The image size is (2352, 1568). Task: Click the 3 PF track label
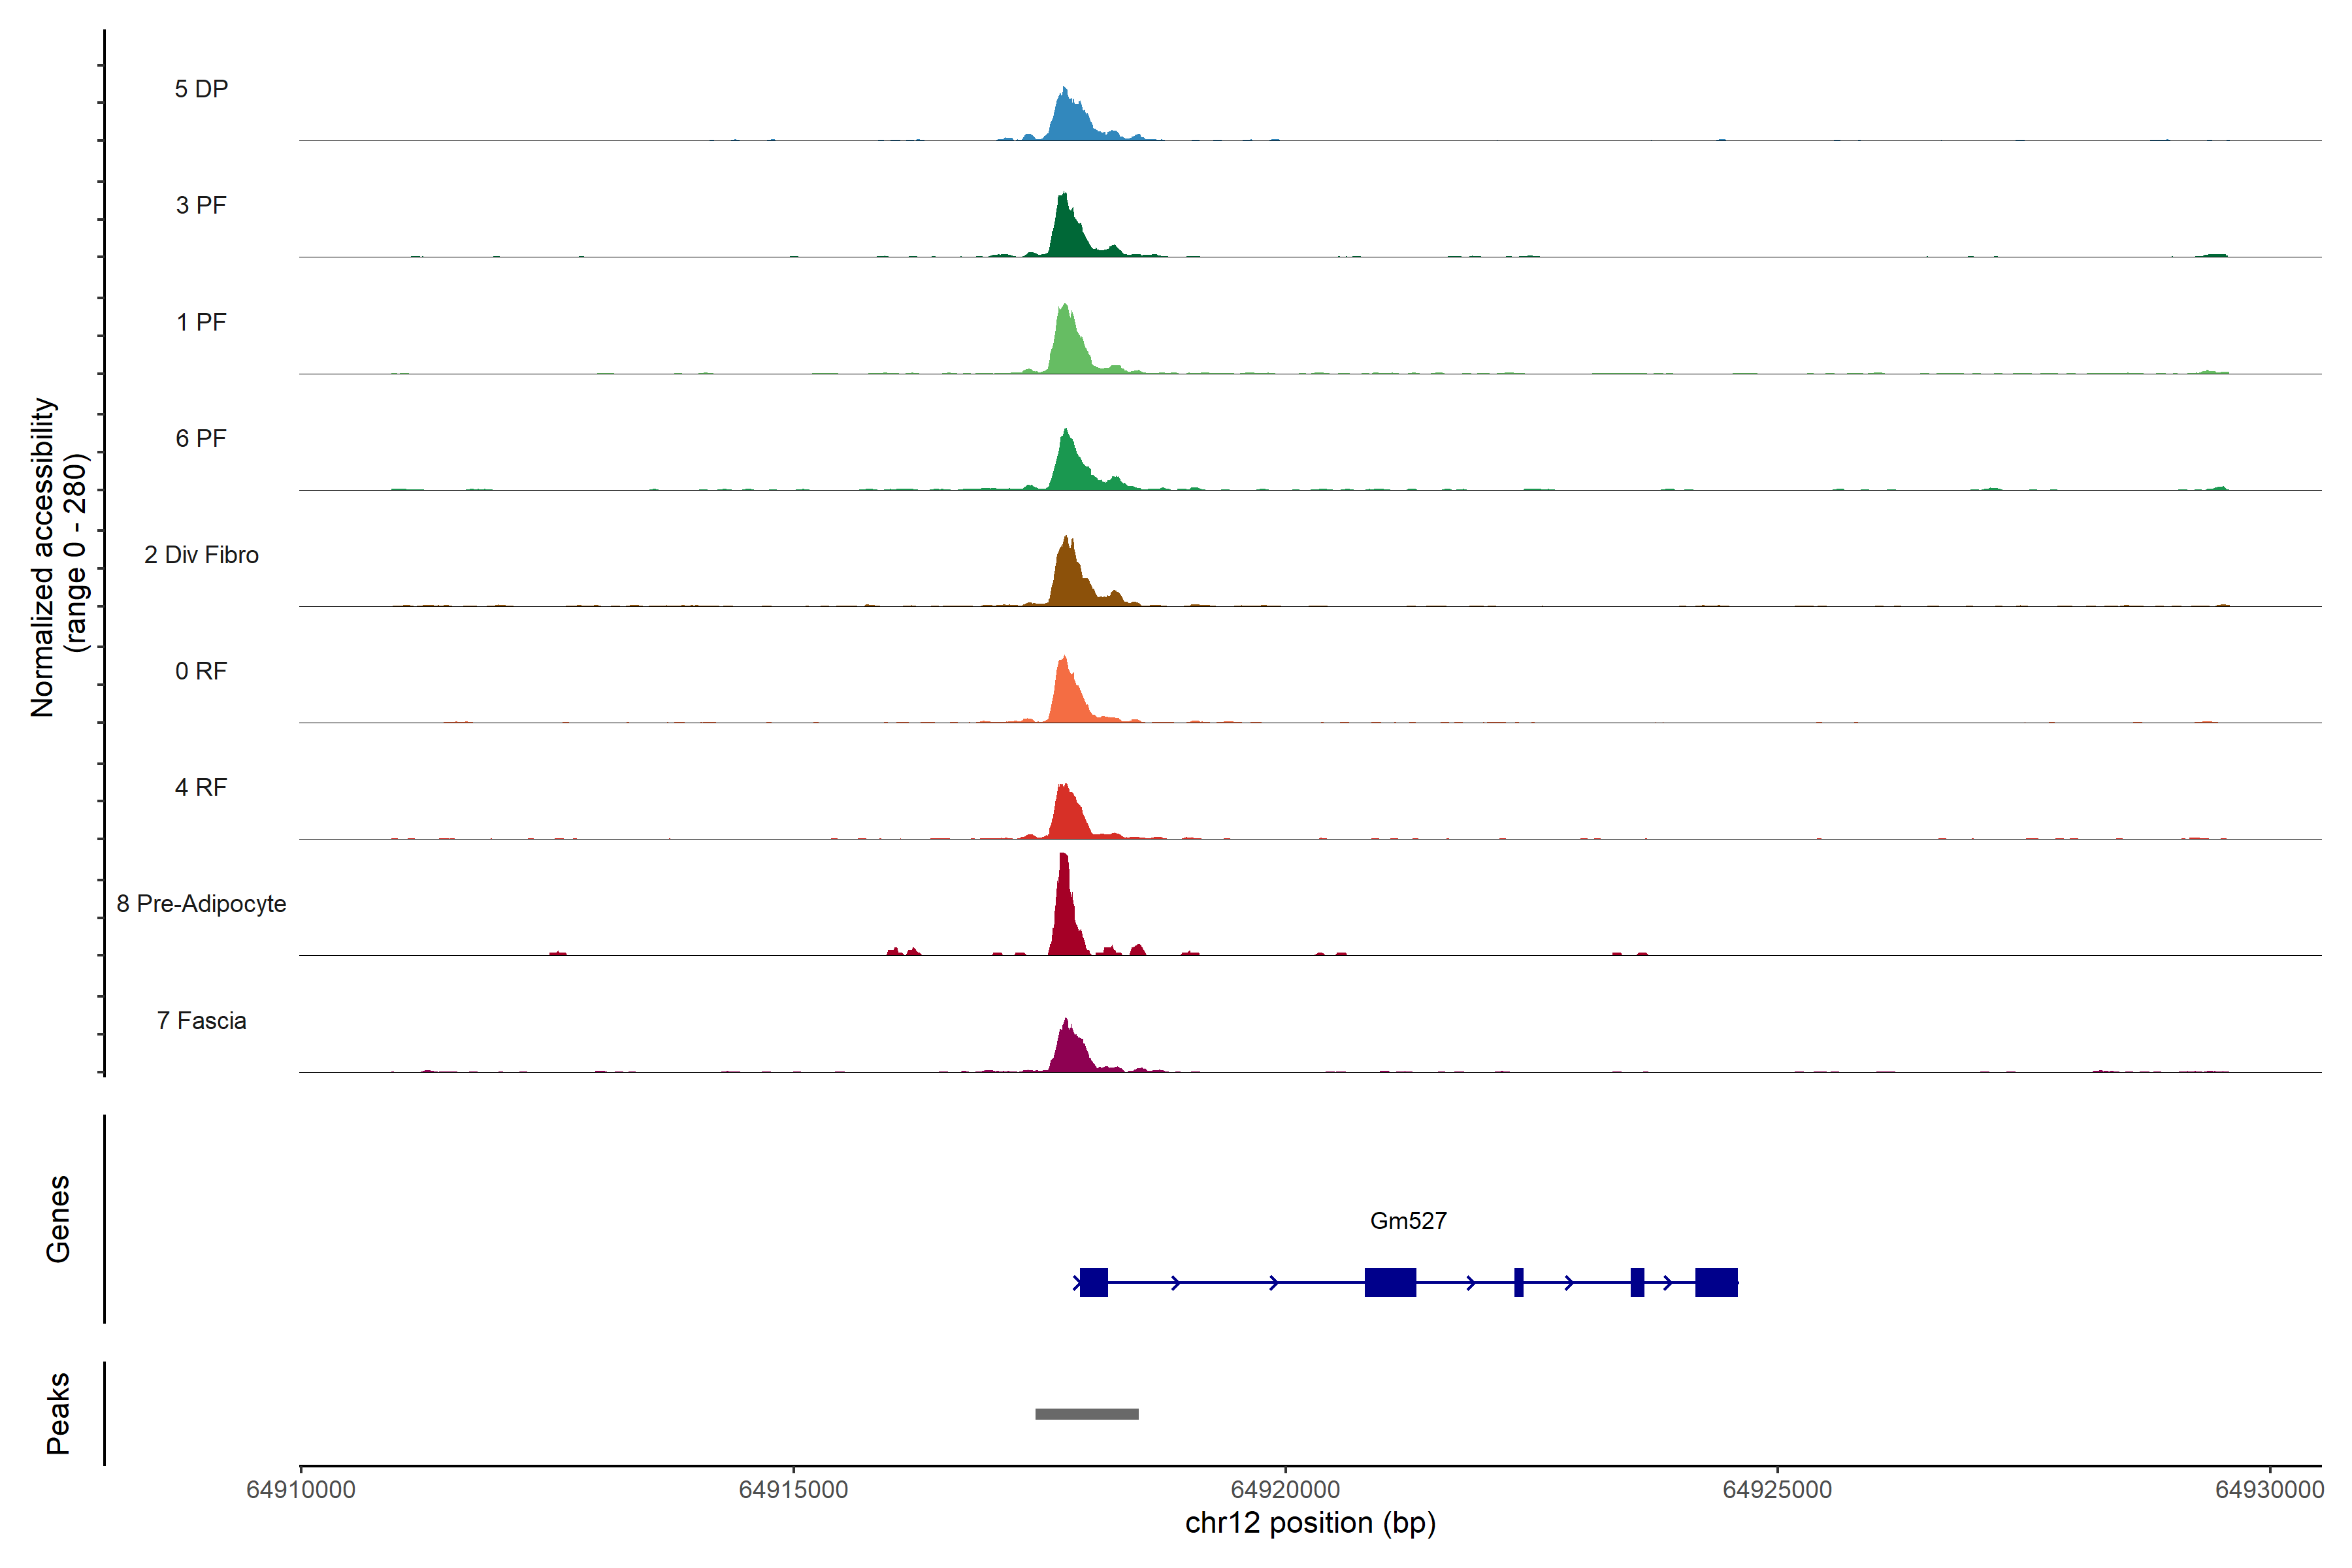[201, 205]
